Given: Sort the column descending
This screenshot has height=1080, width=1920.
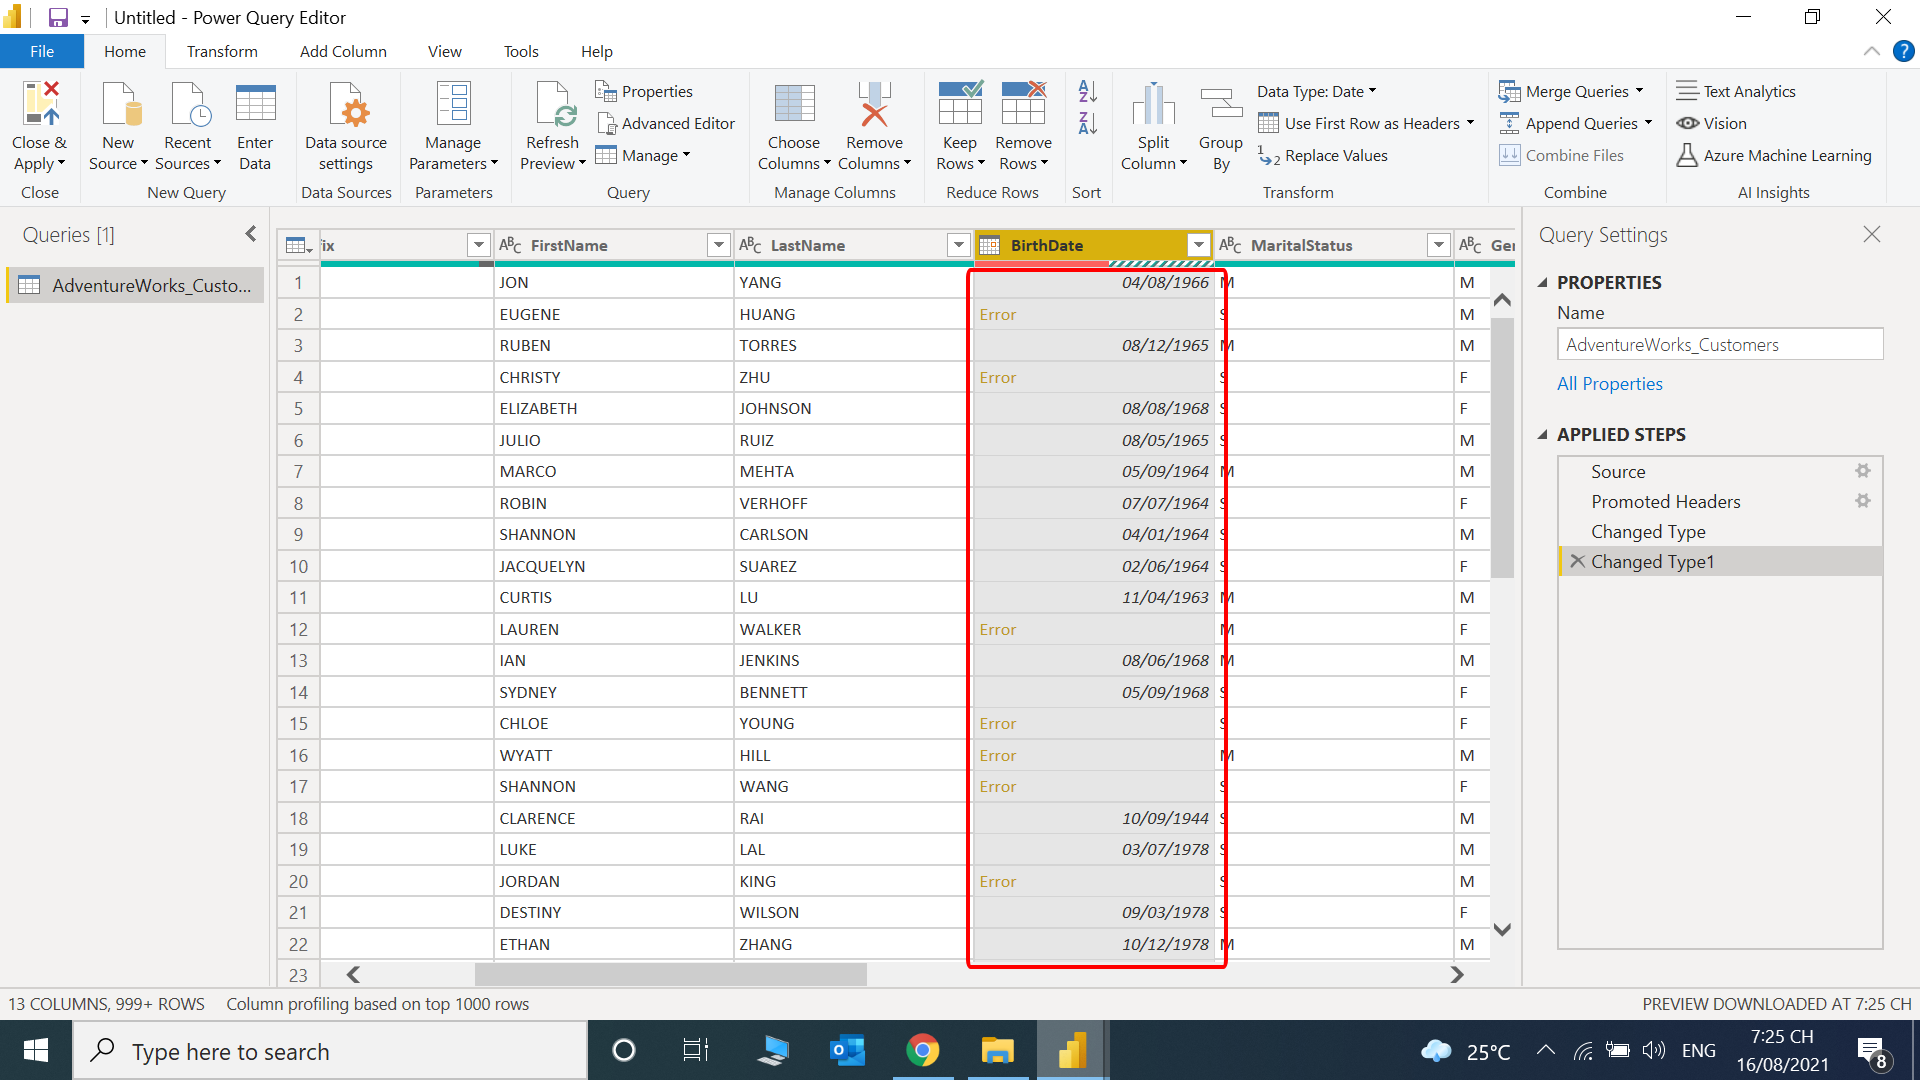Looking at the screenshot, I should tap(1087, 124).
